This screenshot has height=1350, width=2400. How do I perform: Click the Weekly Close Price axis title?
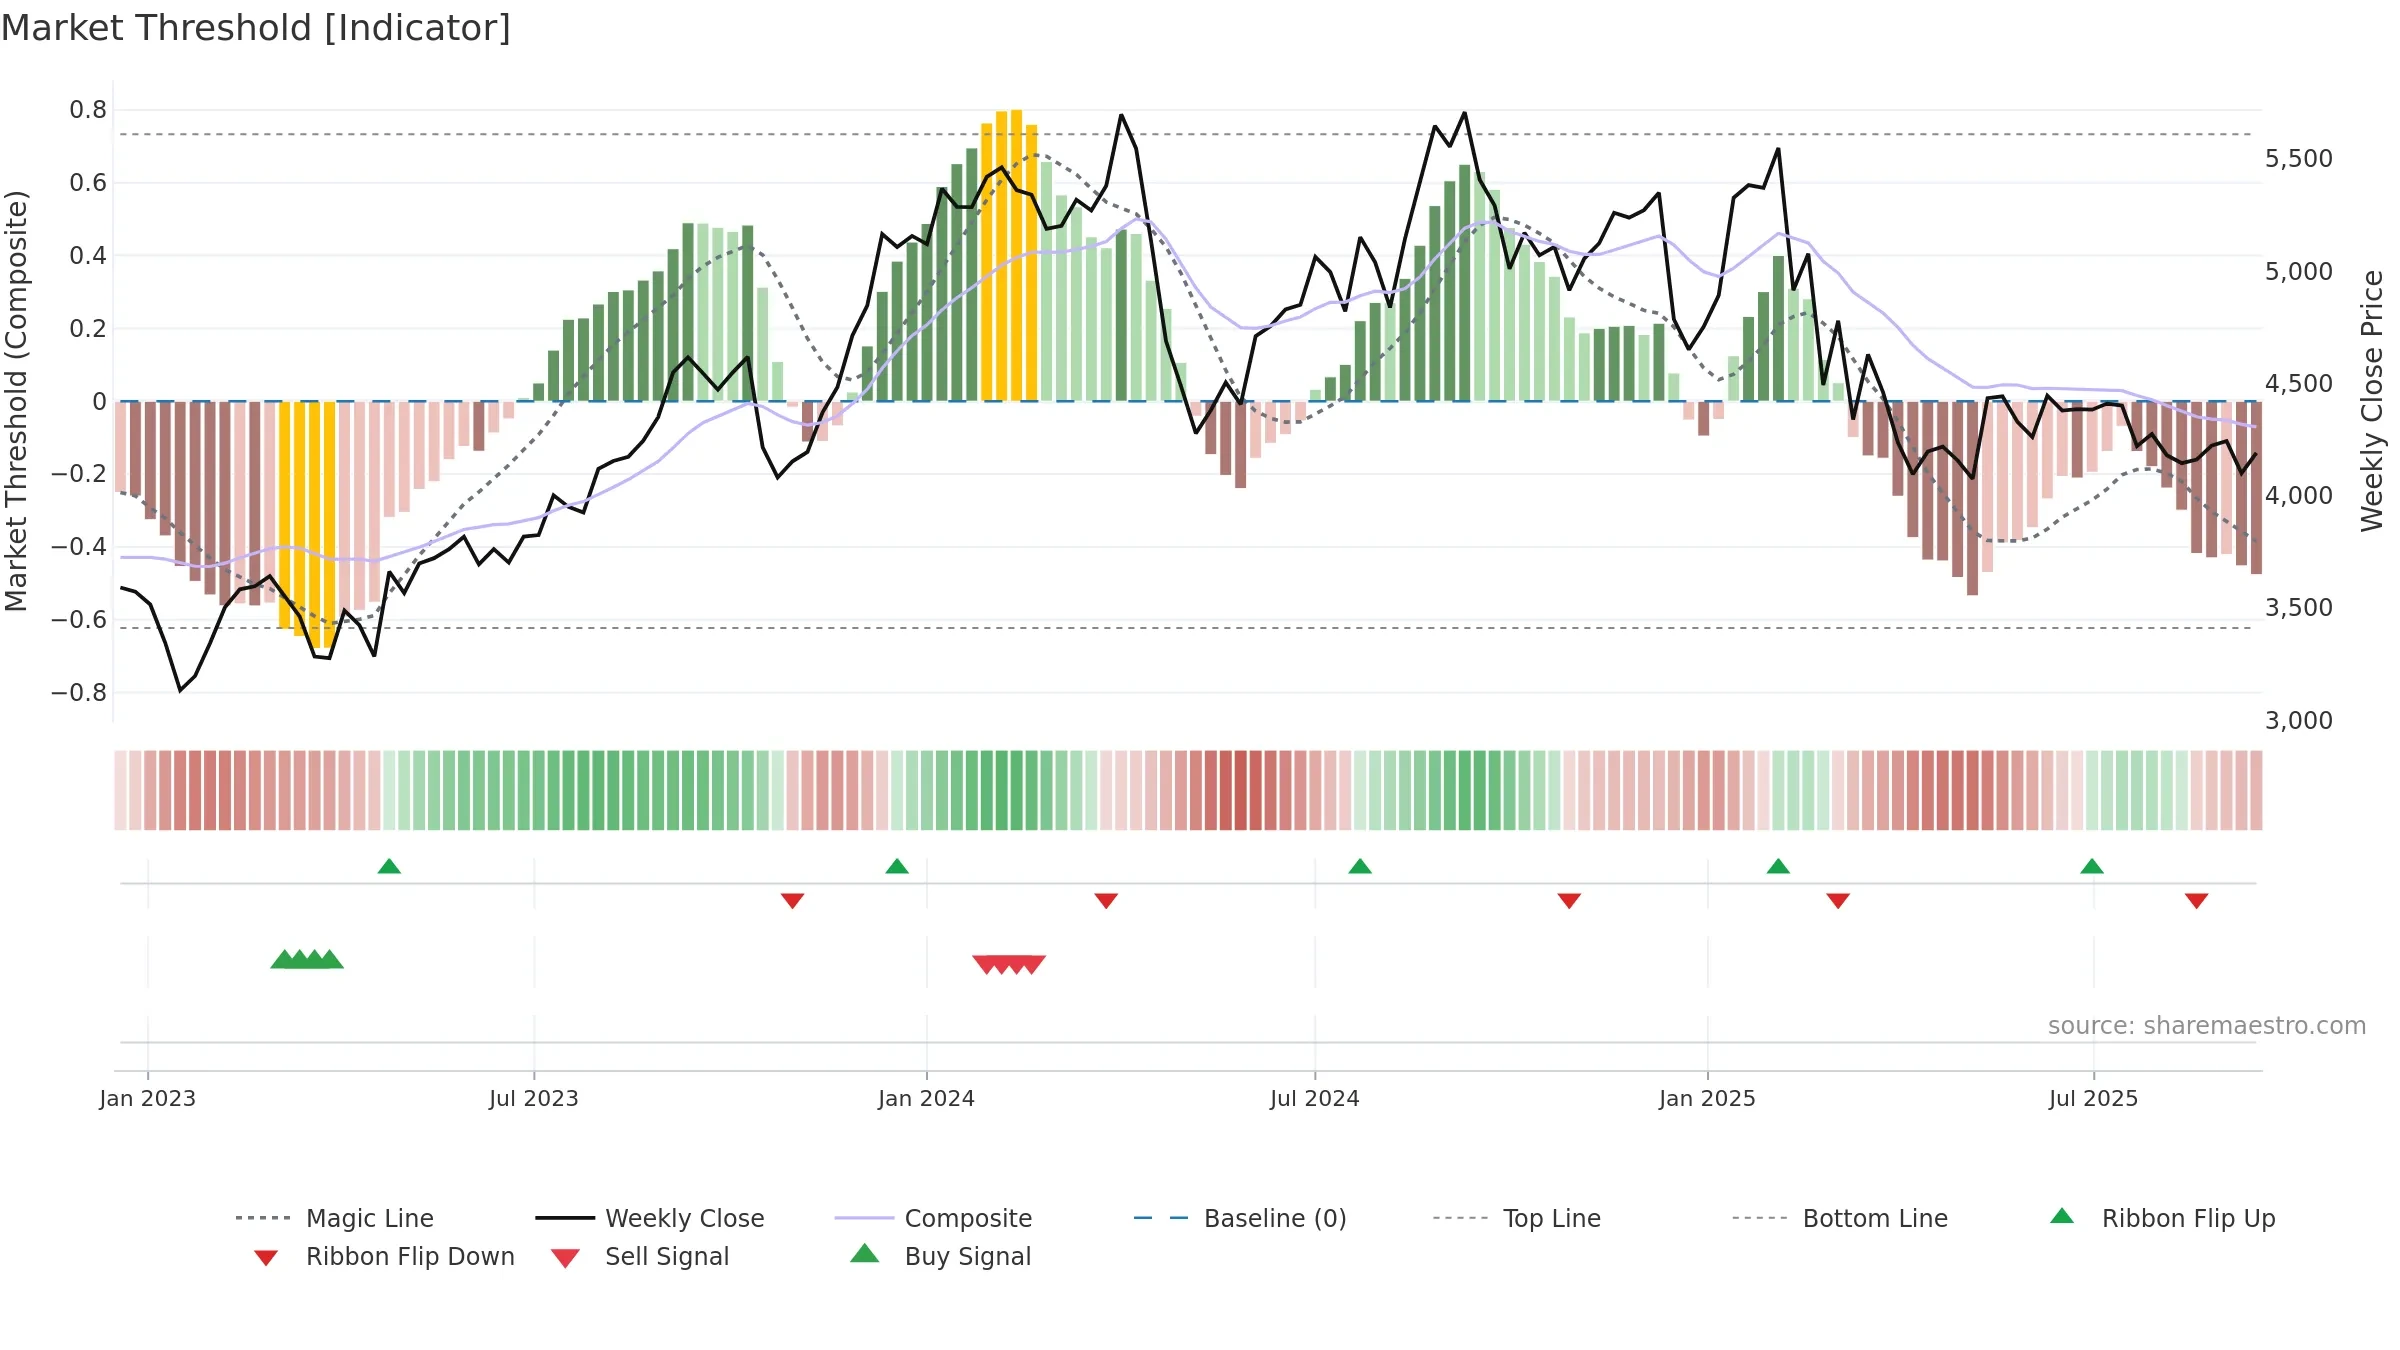pos(2372,401)
